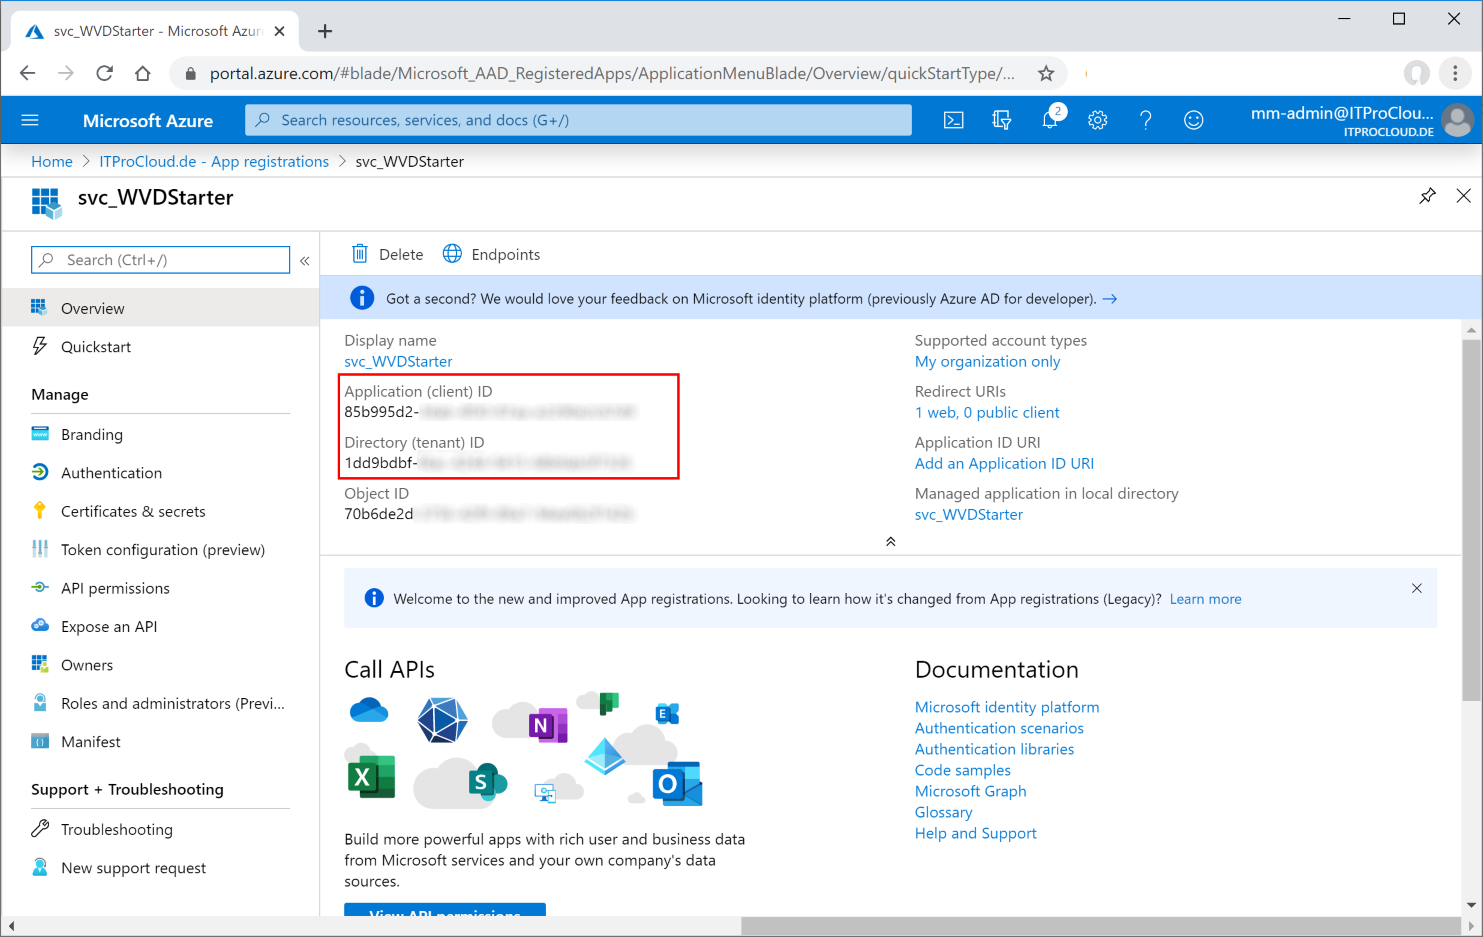
Task: Click the Endpoints globe icon
Action: tap(452, 254)
